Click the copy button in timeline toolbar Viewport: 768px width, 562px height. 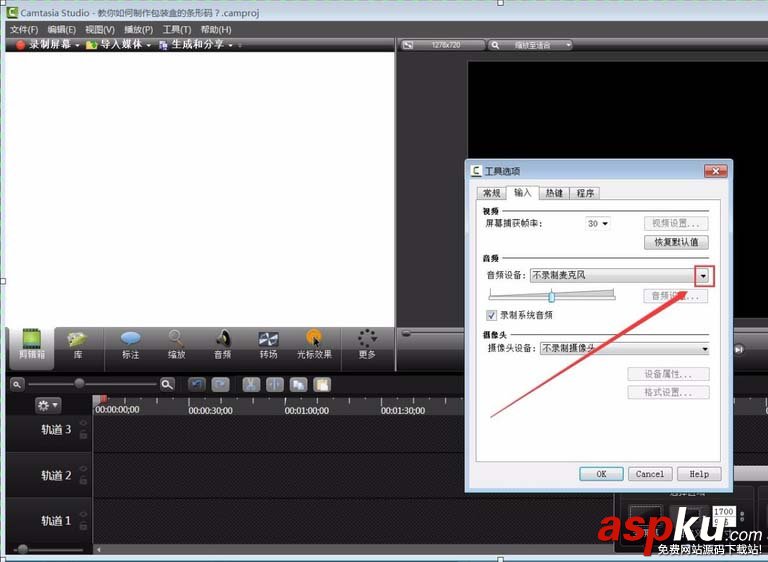coord(298,385)
